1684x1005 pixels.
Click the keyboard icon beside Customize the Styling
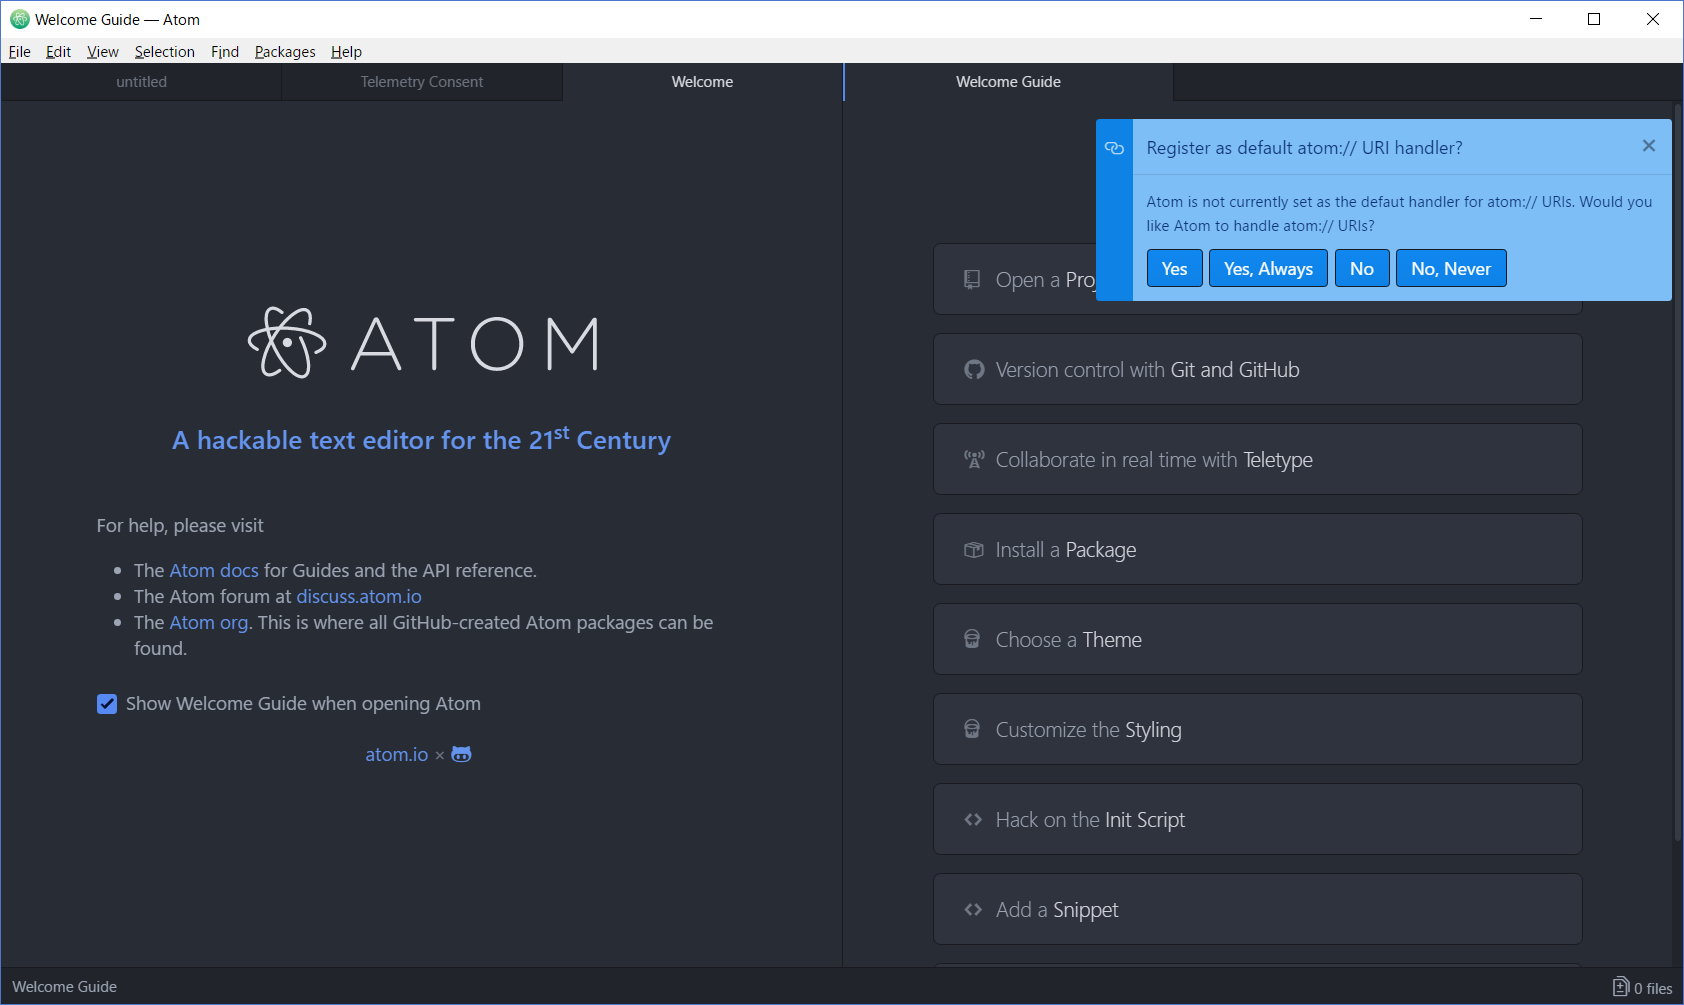click(973, 729)
